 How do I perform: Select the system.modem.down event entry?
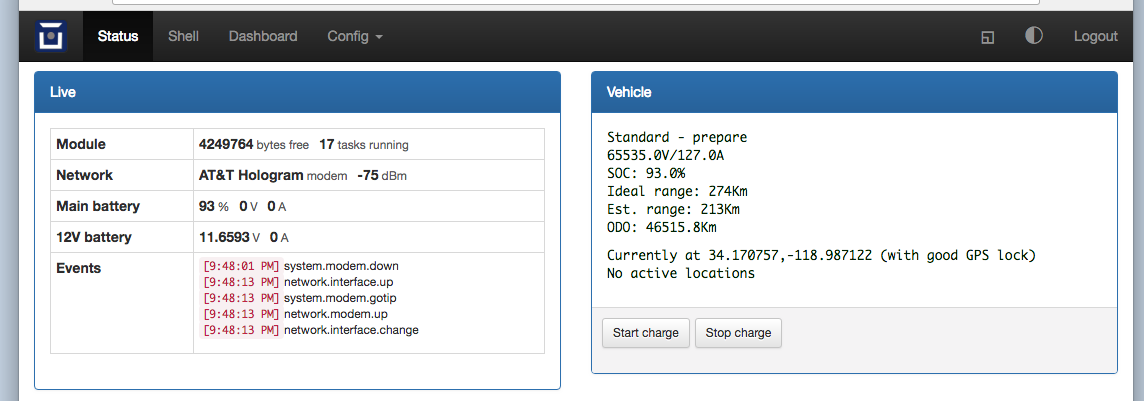[341, 266]
